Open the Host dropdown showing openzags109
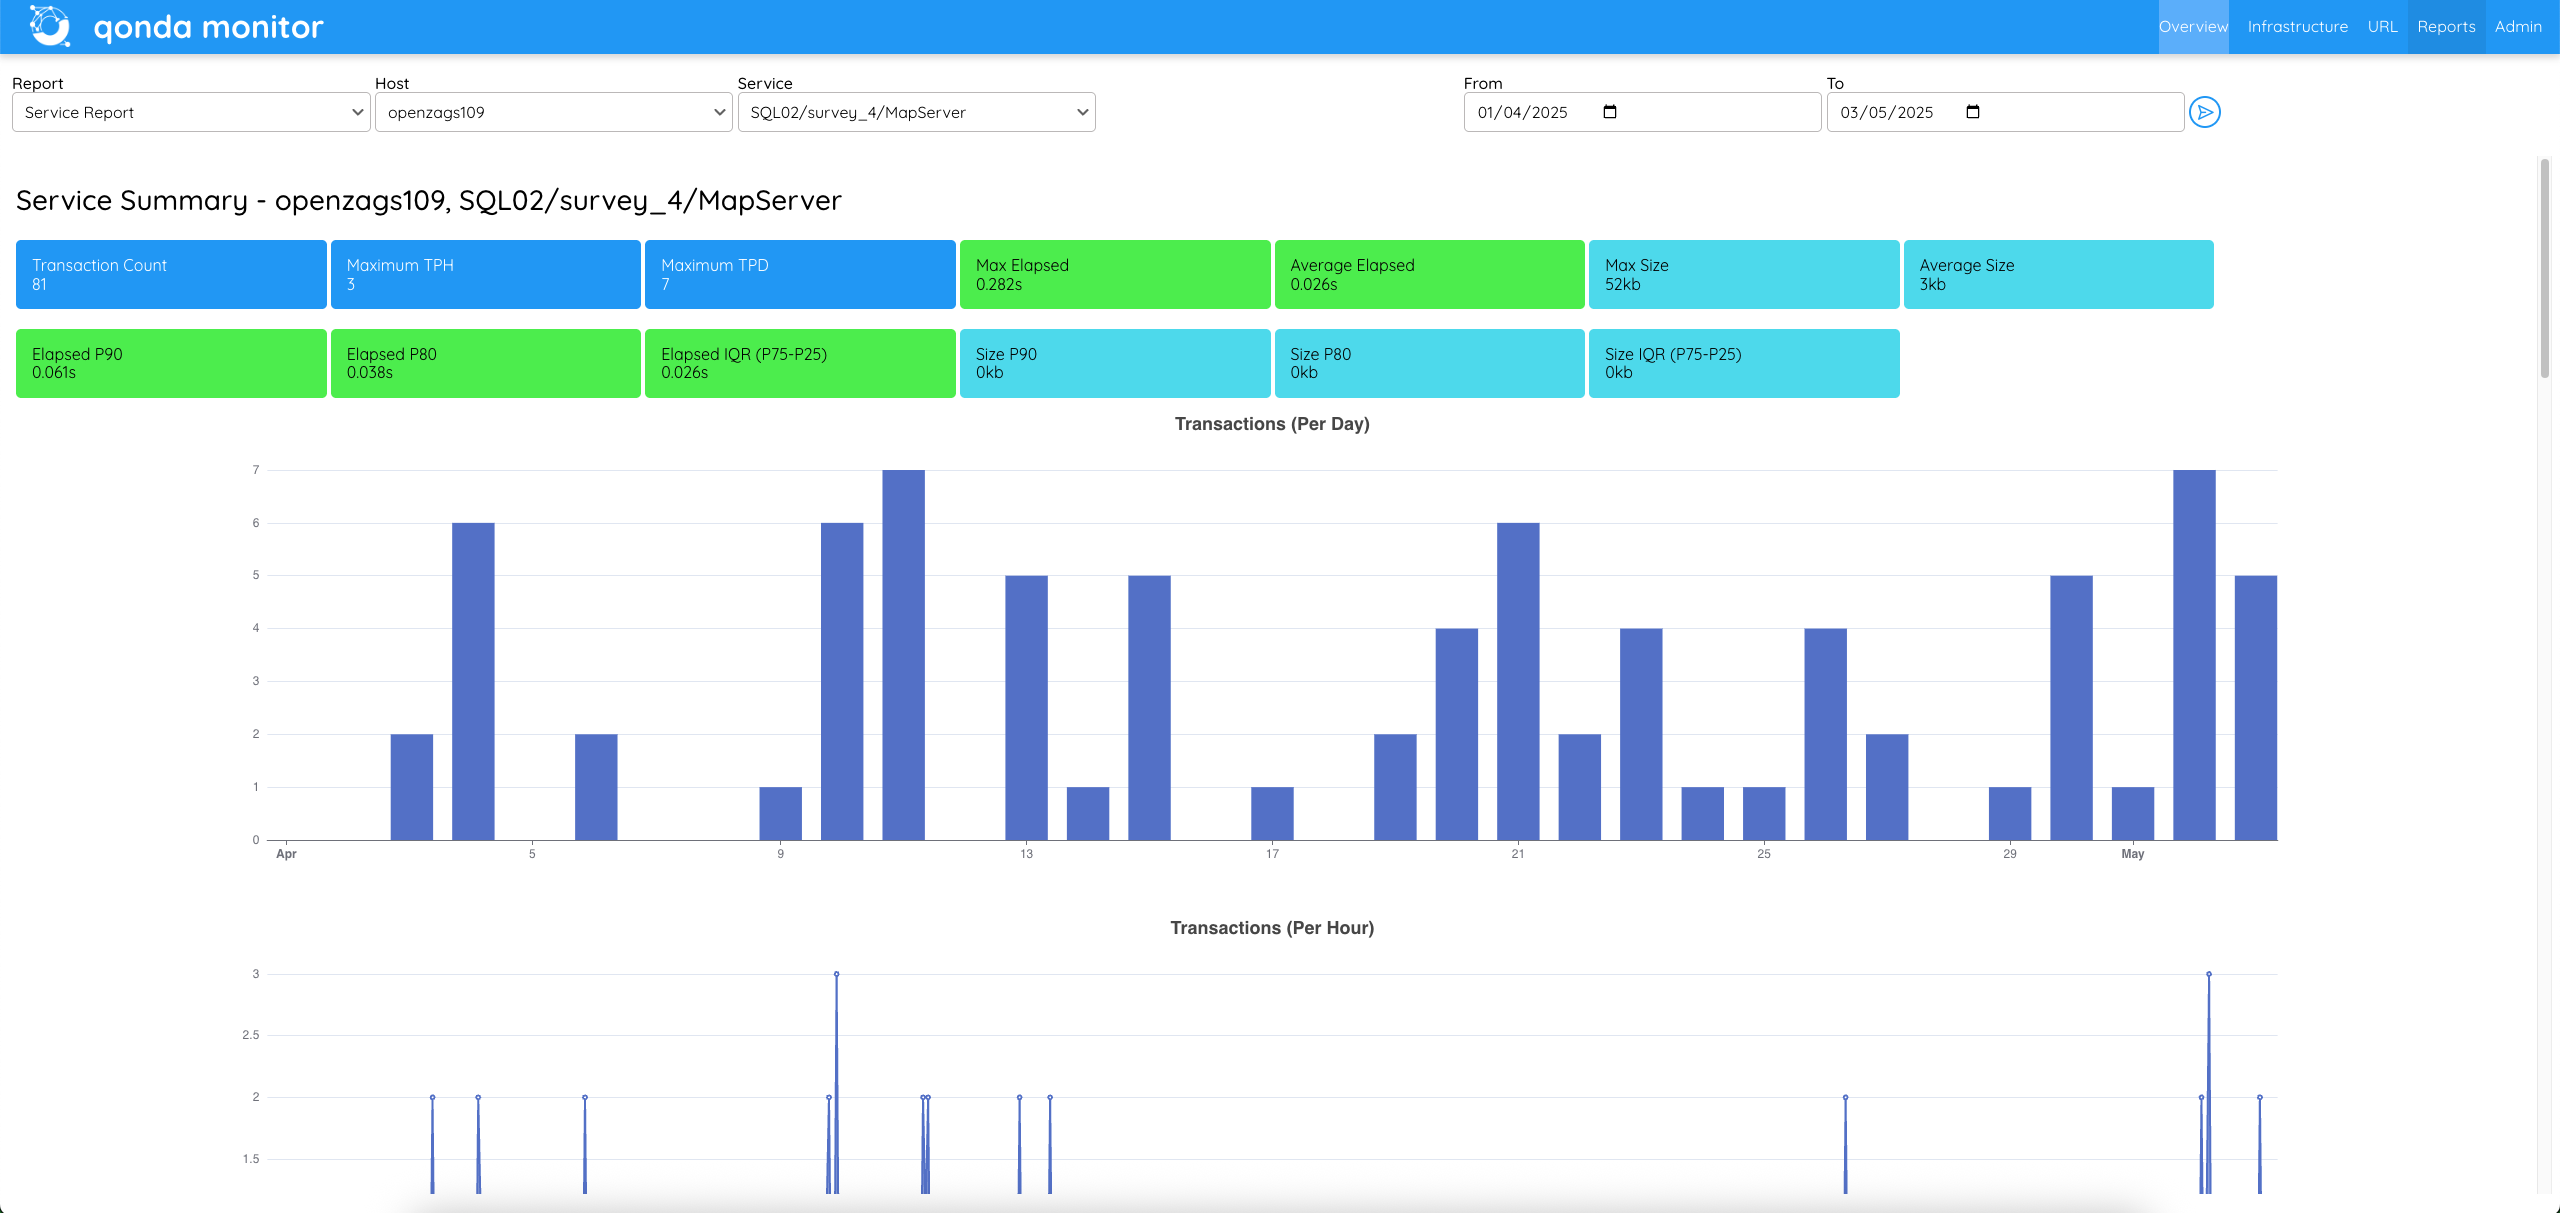Screen dimensions: 2560x1213 pos(552,112)
